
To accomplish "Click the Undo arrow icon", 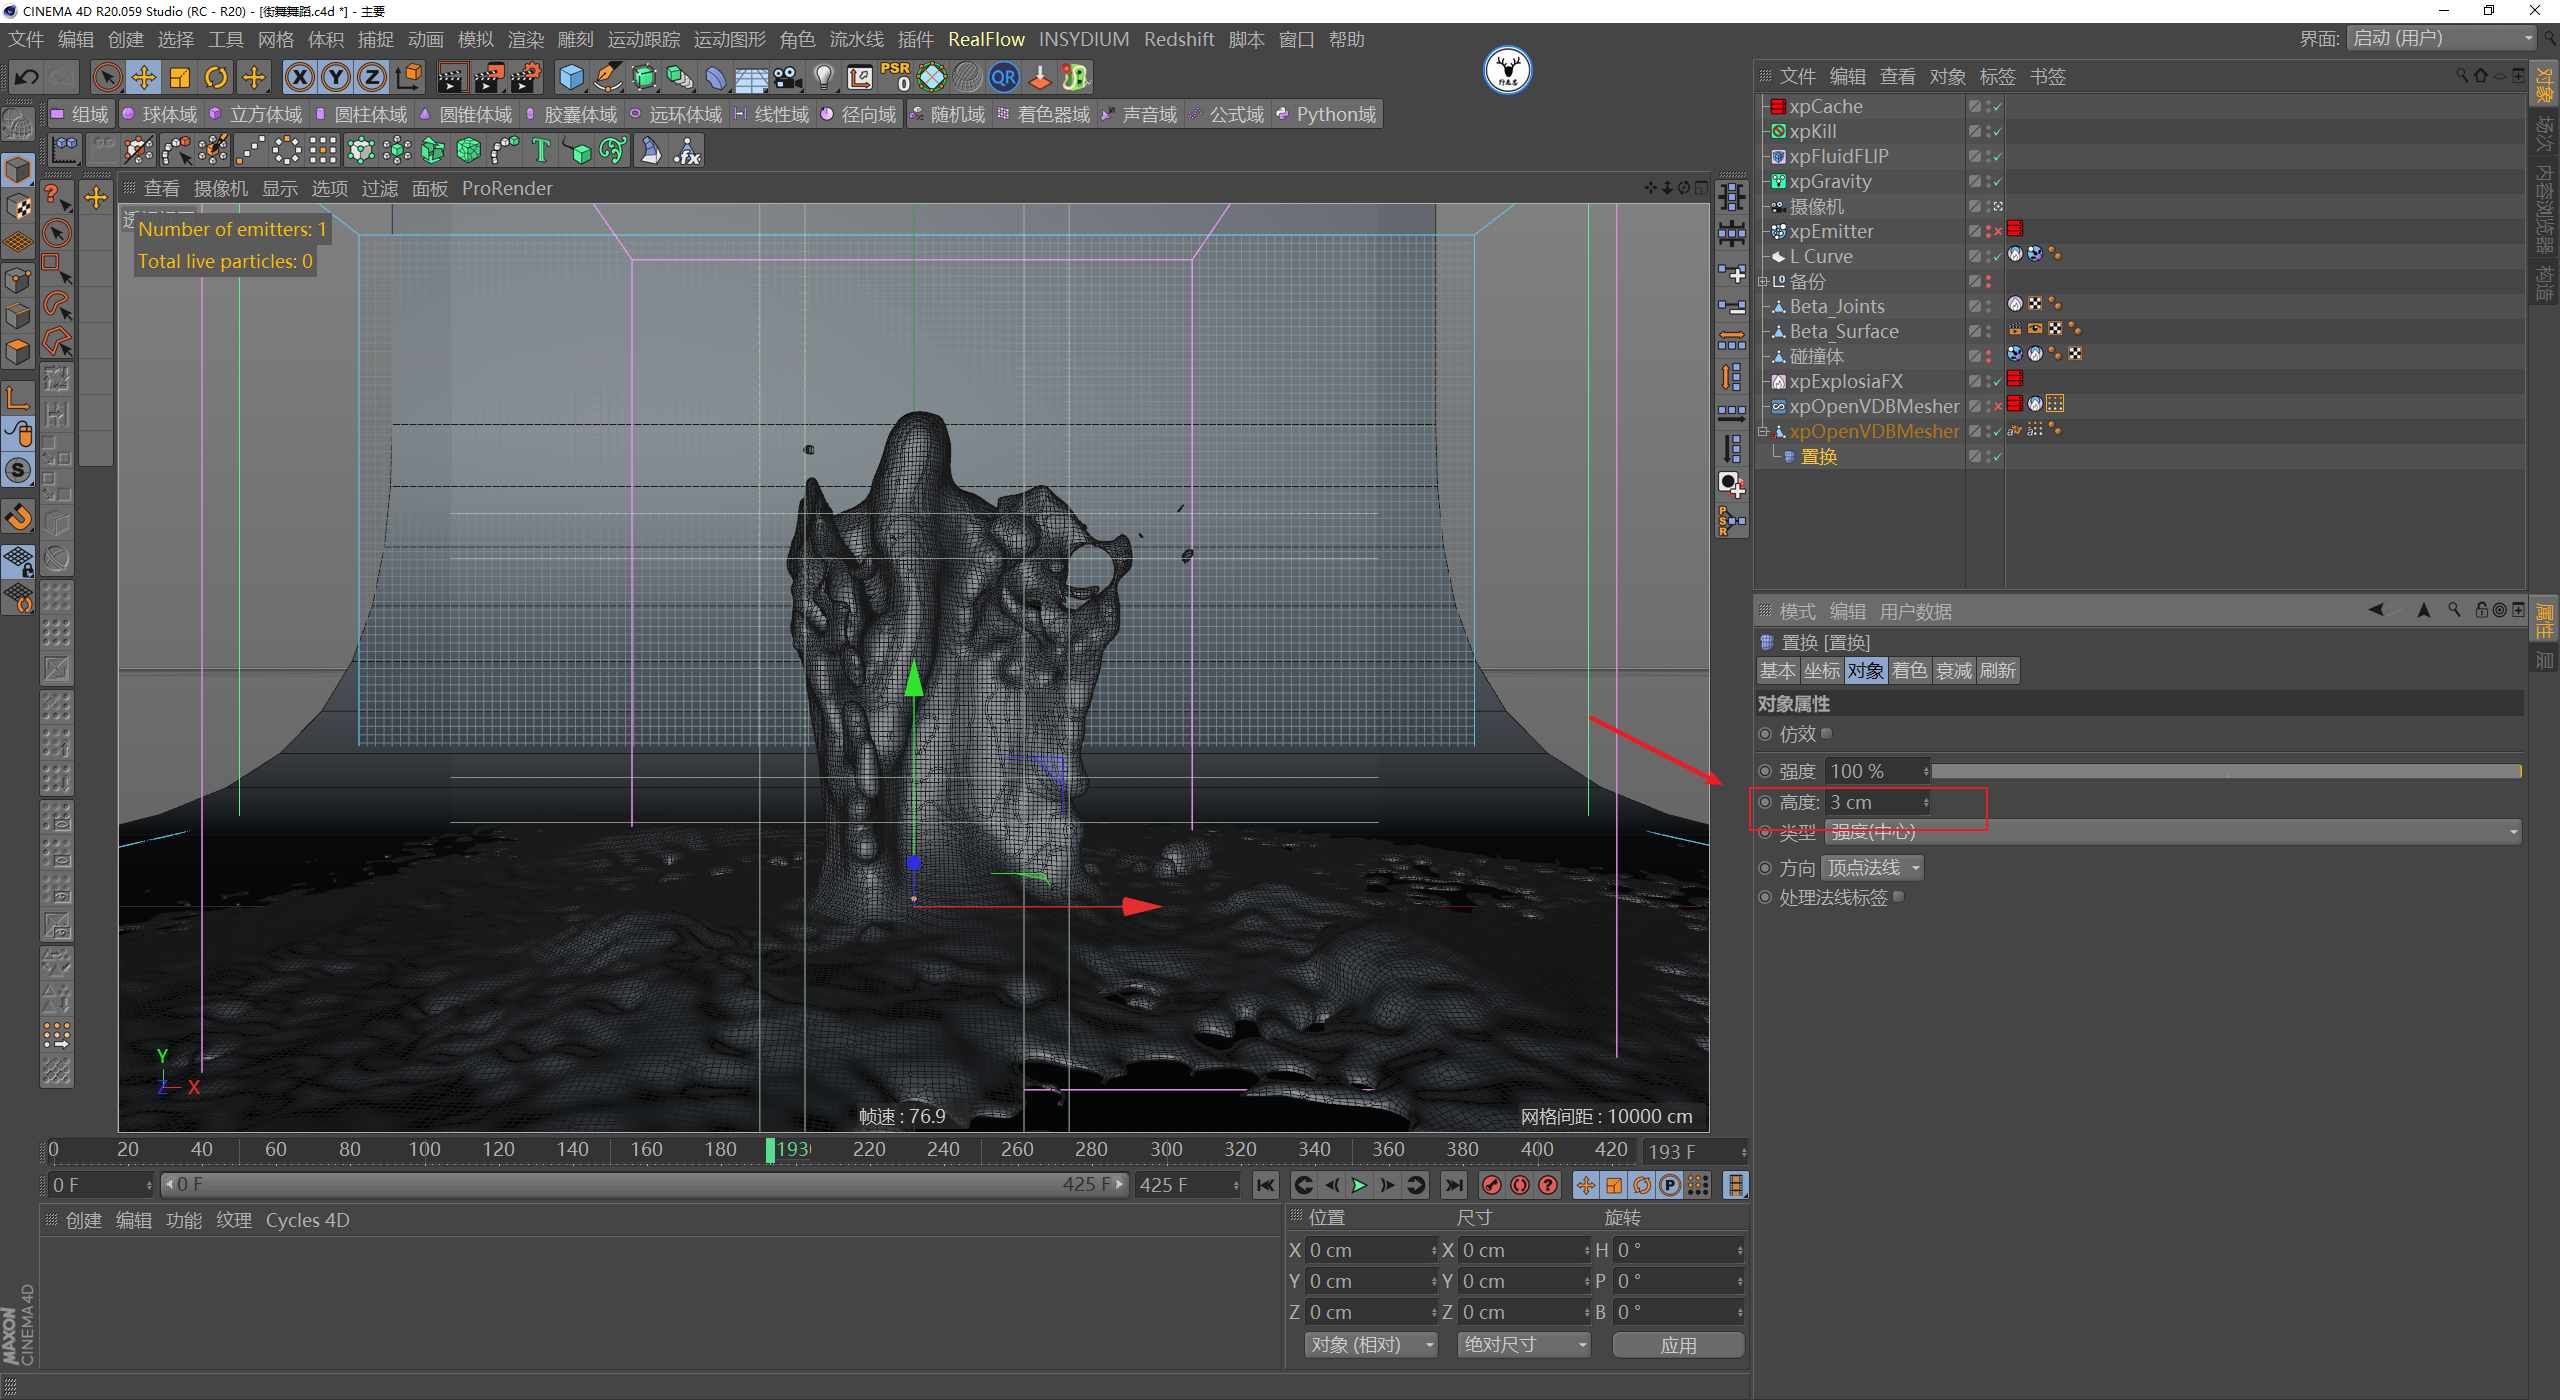I will [x=27, y=77].
